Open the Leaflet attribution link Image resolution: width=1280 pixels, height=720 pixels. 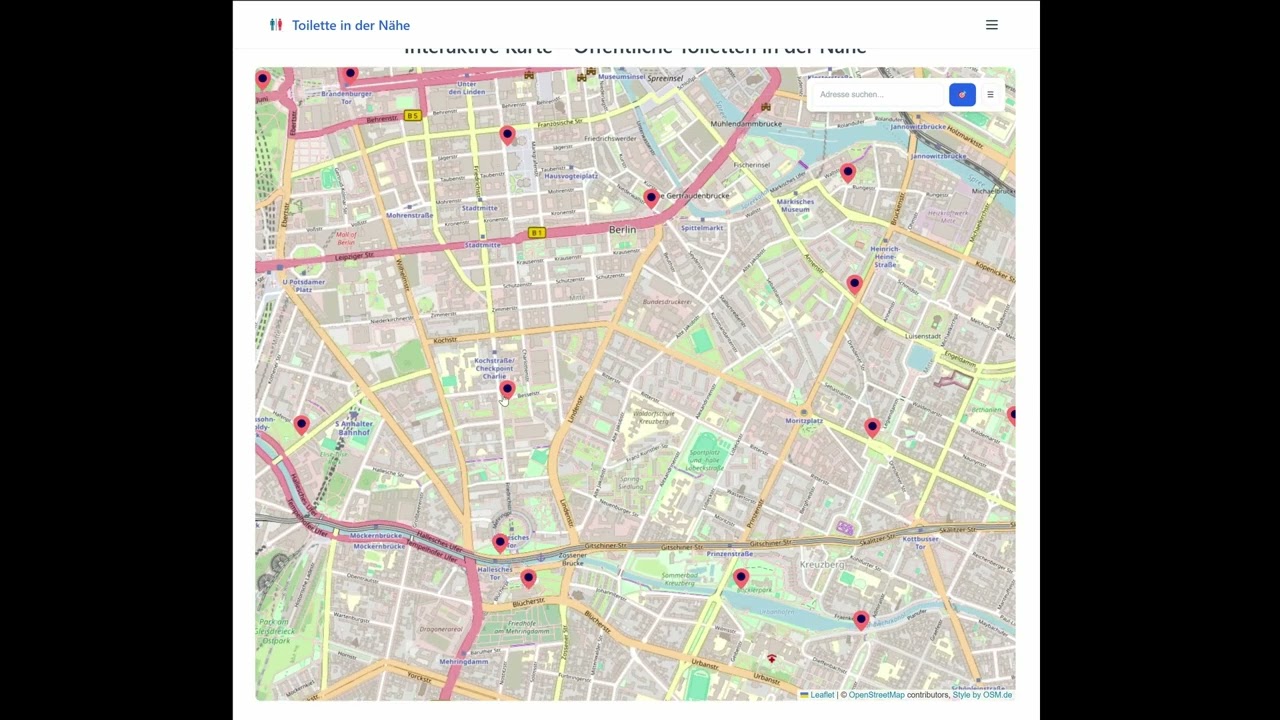817,695
